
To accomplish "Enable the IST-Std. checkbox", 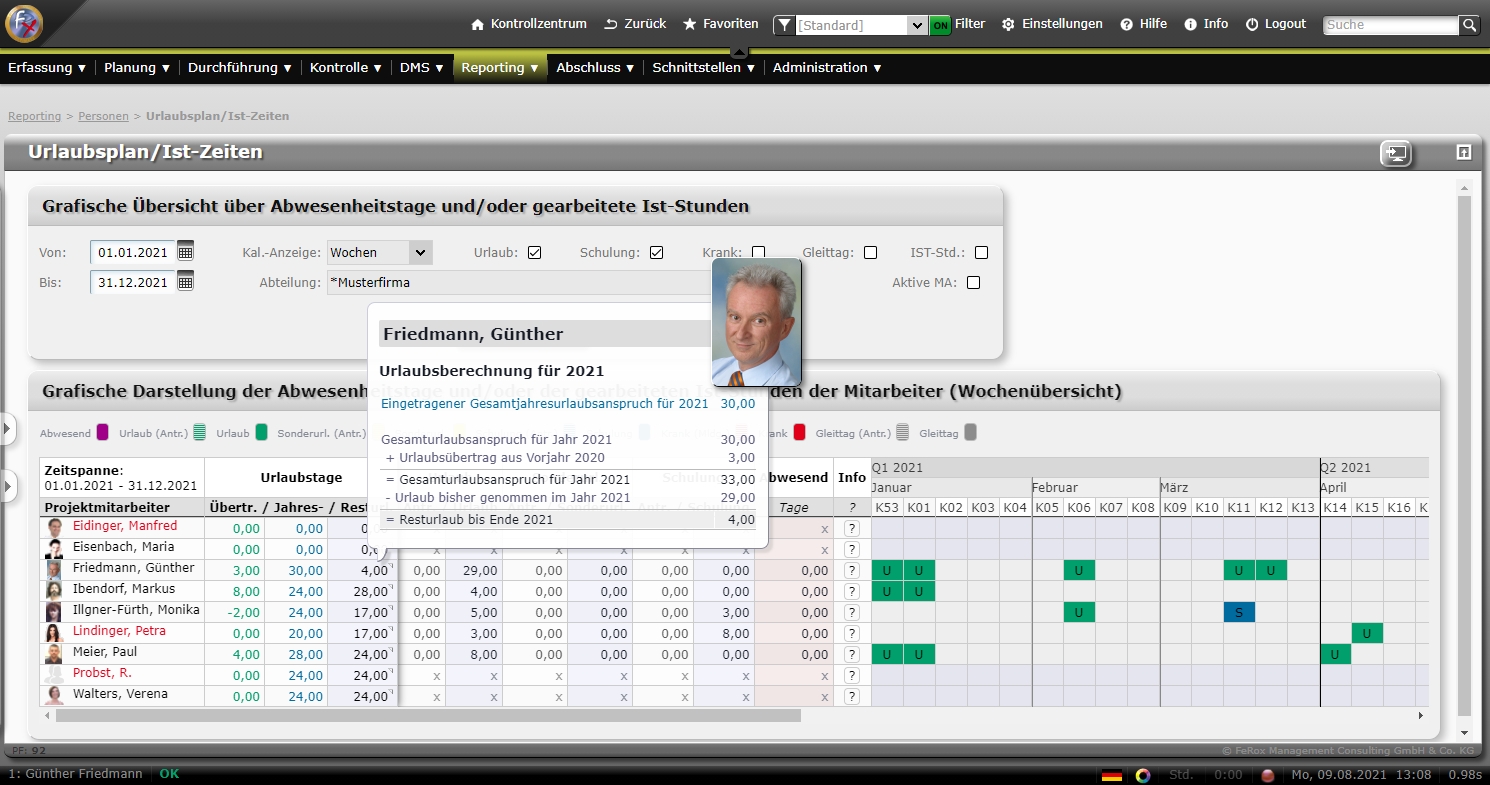I will click(982, 253).
